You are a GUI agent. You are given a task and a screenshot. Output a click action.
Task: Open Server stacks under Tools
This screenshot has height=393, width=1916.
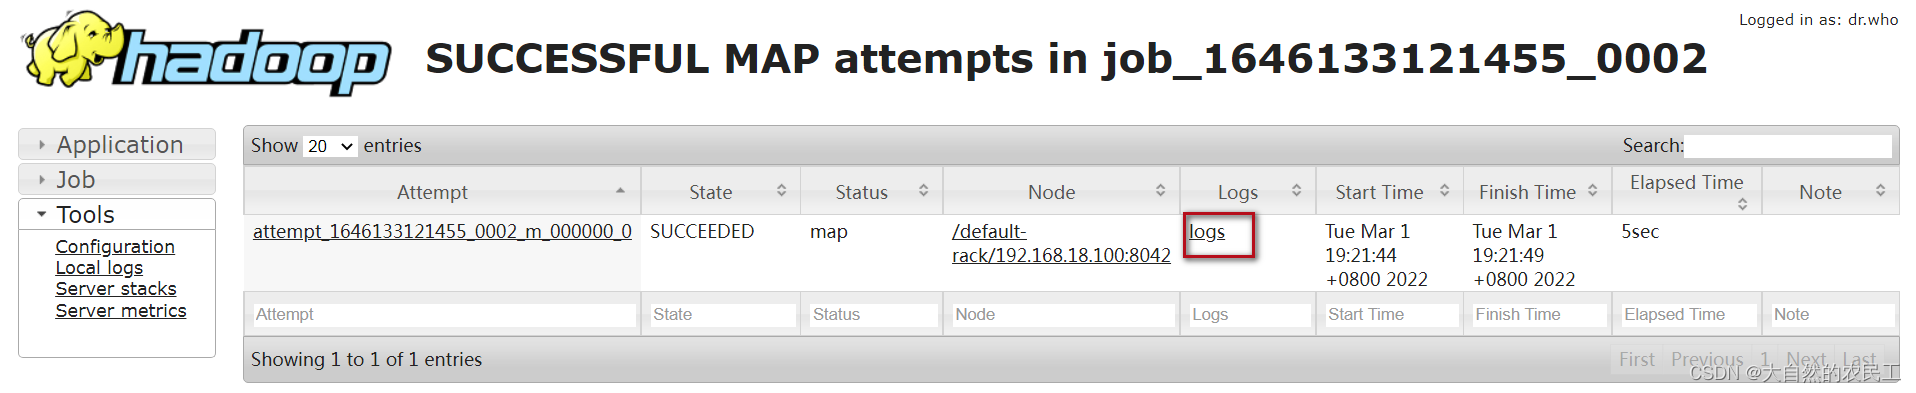(116, 289)
